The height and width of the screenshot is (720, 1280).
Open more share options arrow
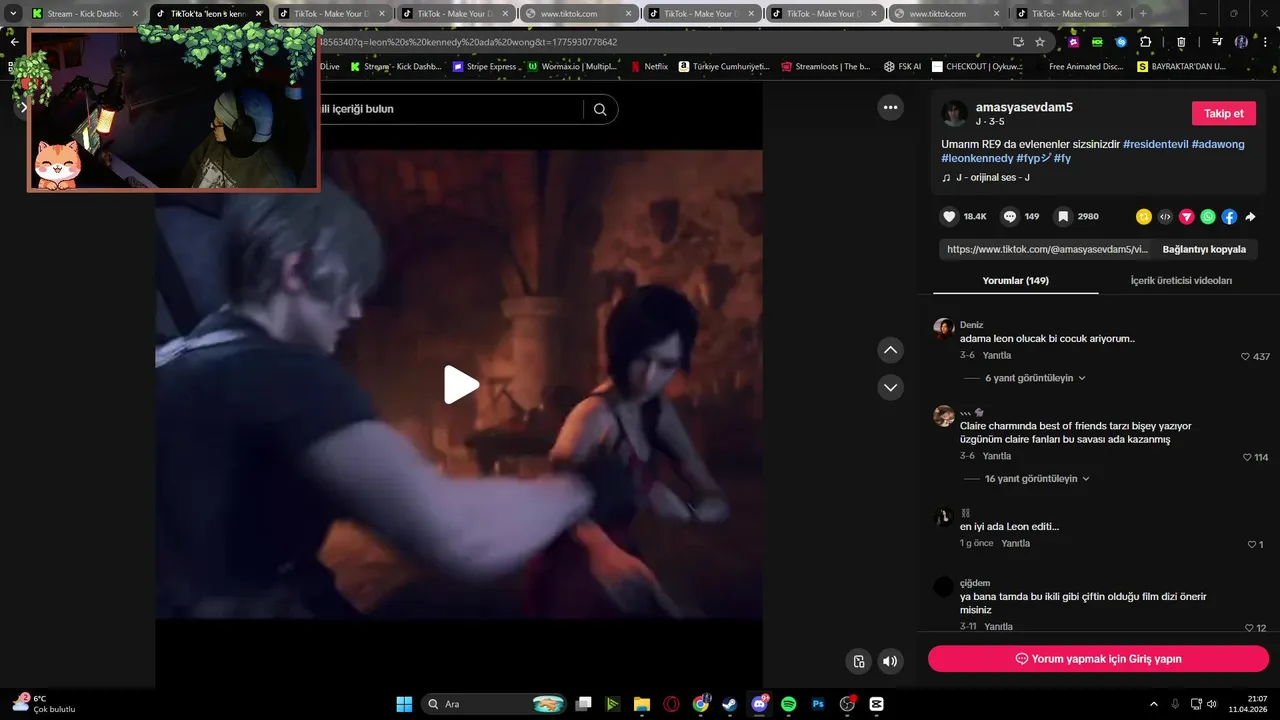[1250, 216]
